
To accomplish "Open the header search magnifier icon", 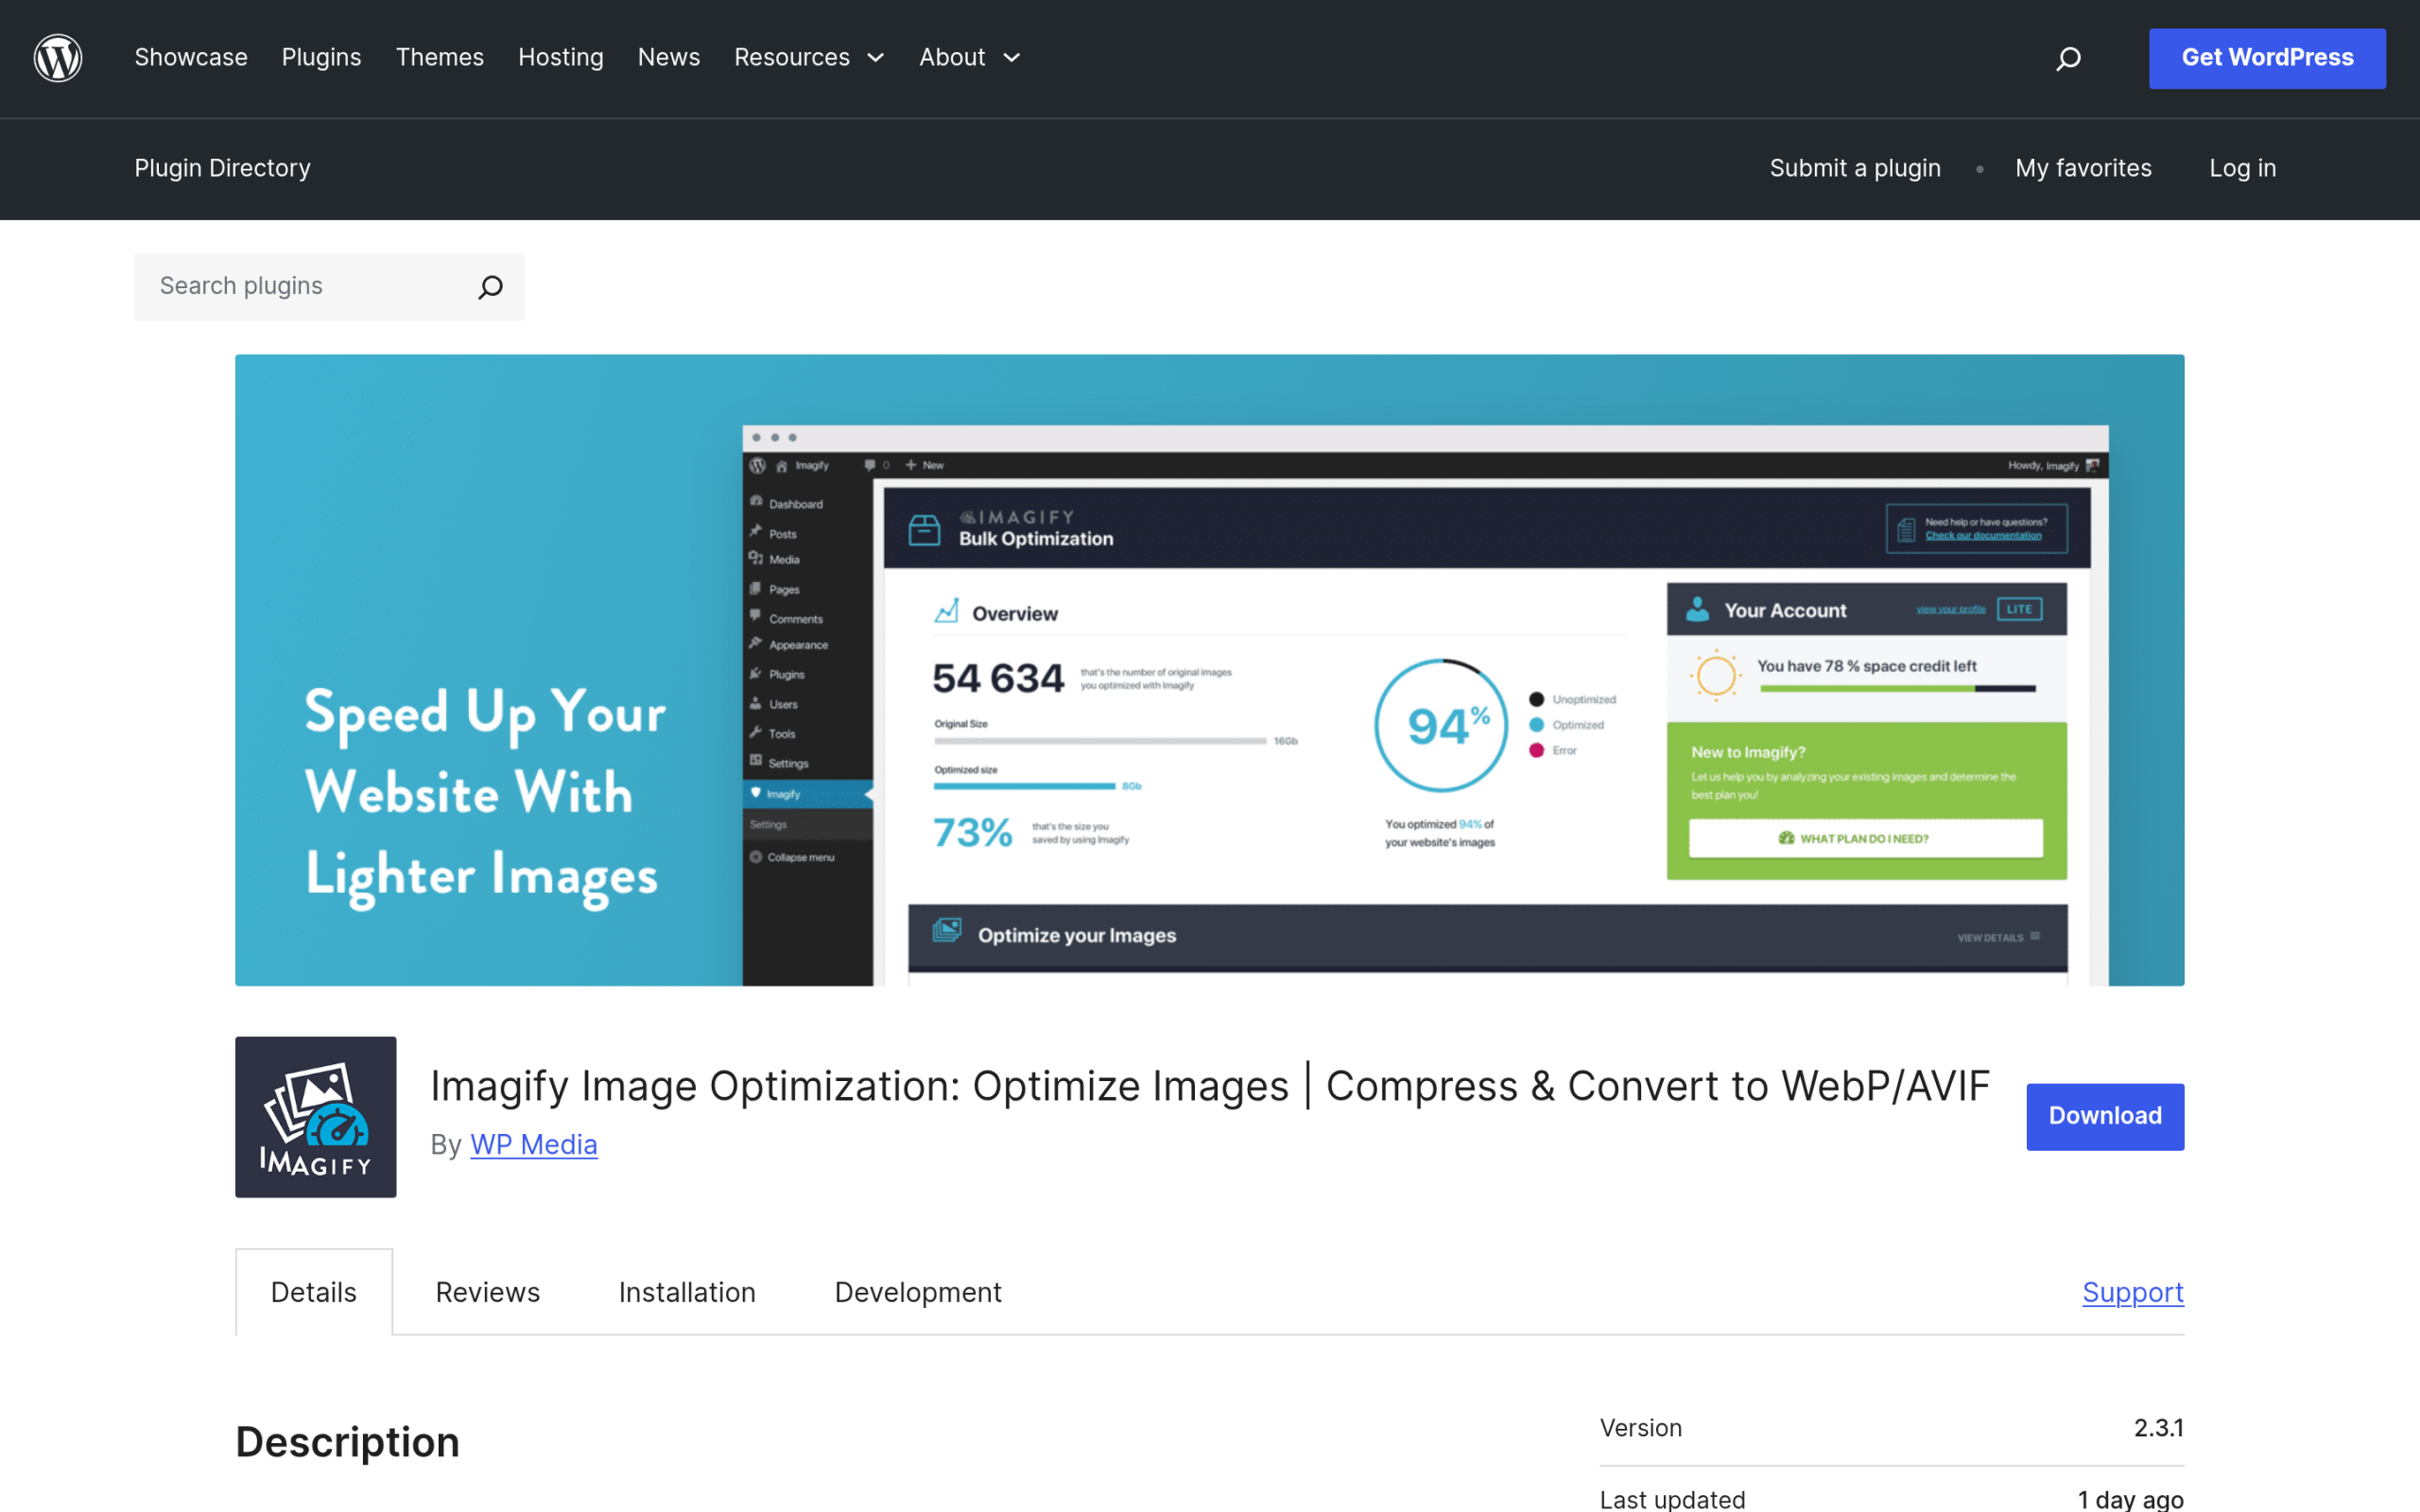I will (x=2068, y=59).
